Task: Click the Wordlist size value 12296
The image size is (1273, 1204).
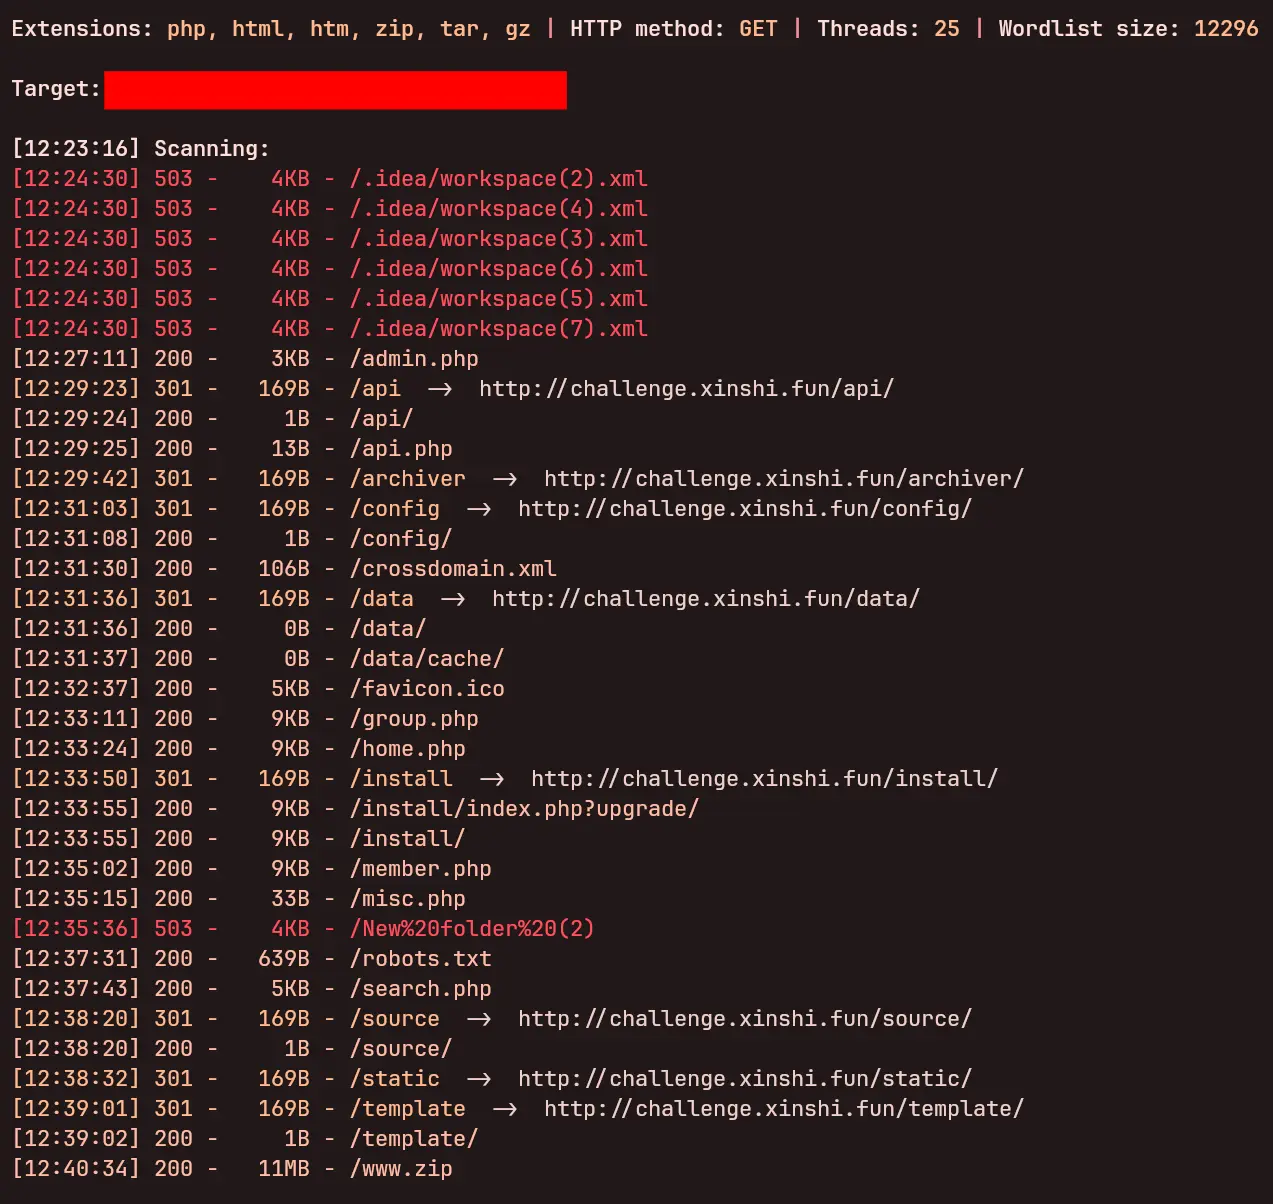Action: 1225,29
